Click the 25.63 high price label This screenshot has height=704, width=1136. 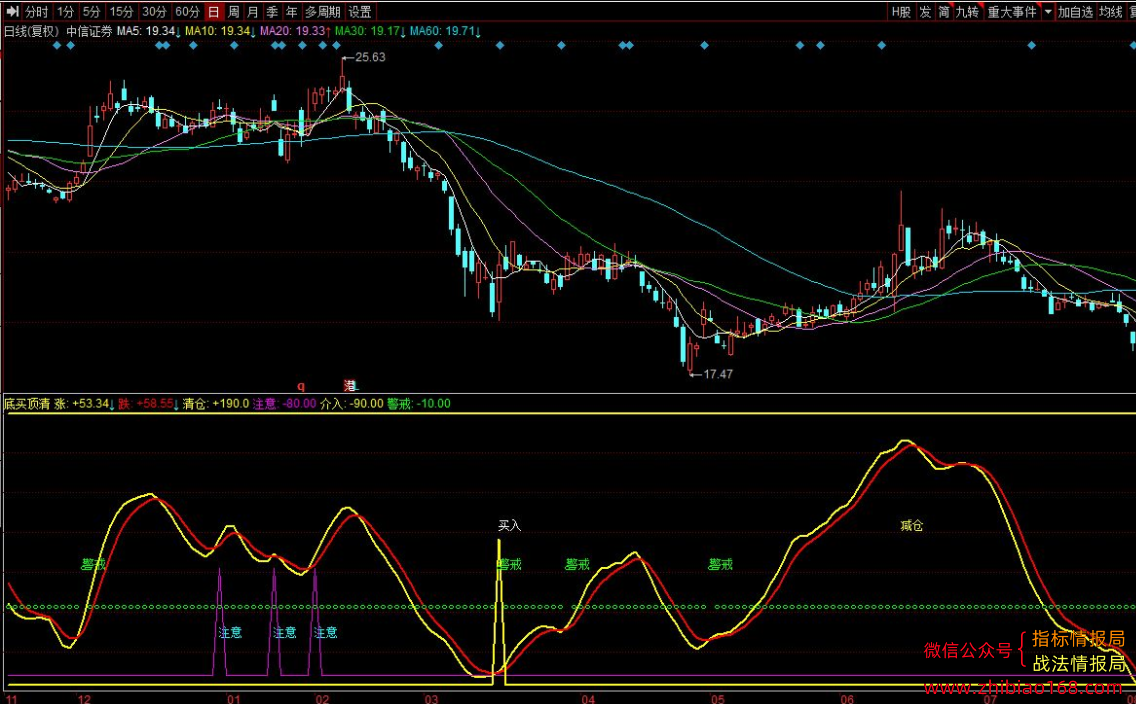click(x=370, y=57)
